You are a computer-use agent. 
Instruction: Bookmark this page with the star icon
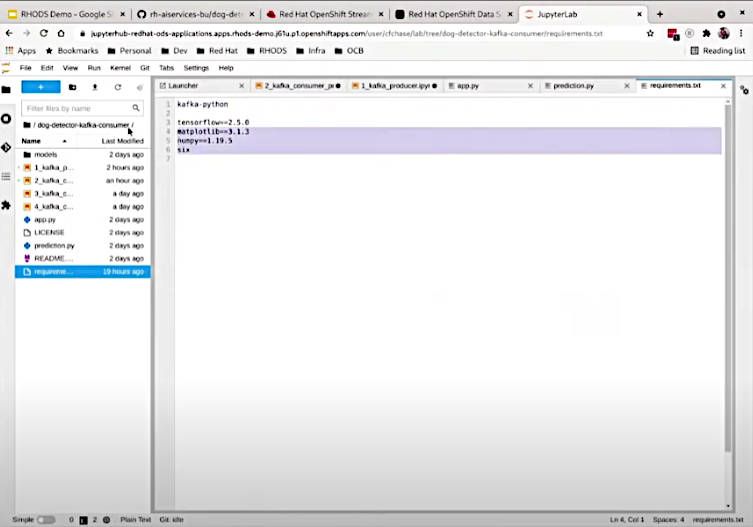coord(650,33)
